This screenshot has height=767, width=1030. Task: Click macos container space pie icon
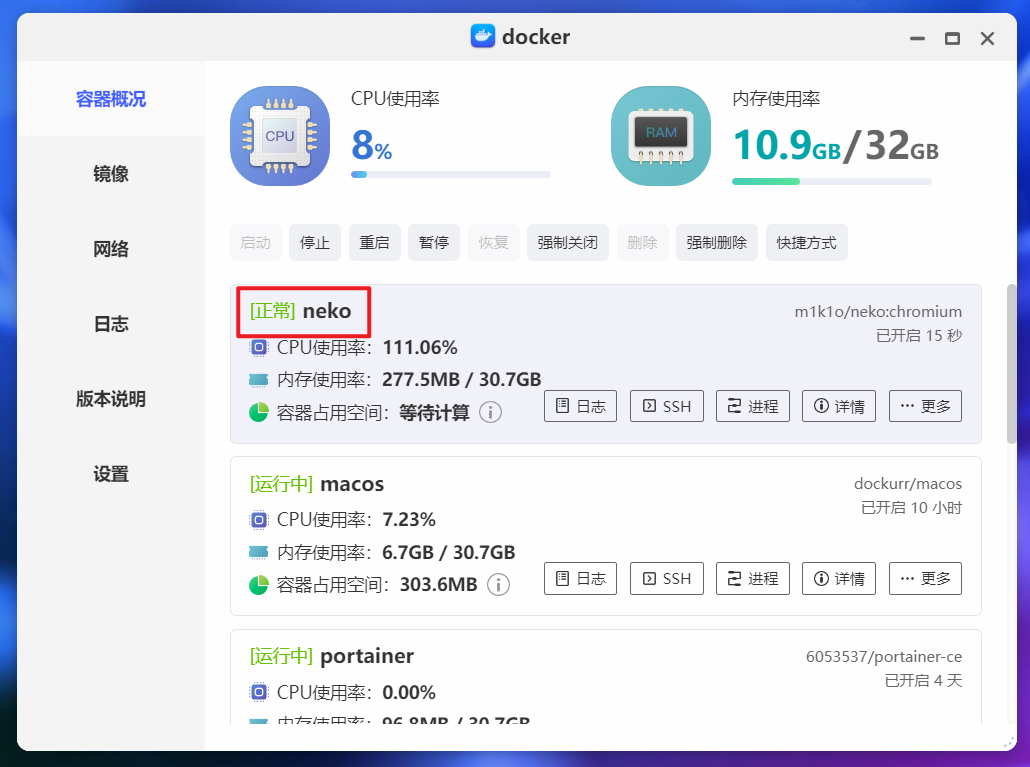[259, 584]
